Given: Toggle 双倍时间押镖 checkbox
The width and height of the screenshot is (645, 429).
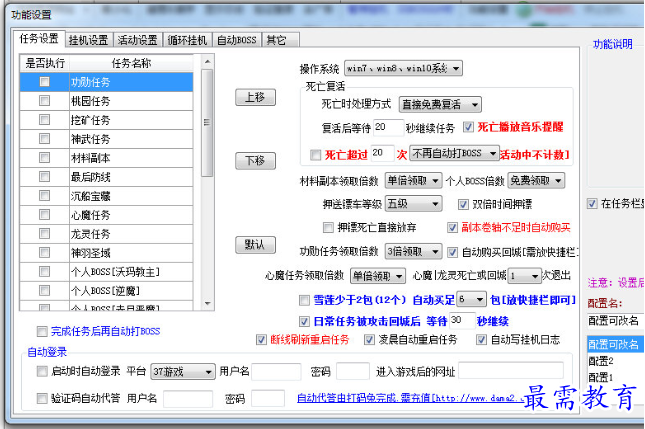Looking at the screenshot, I should click(x=463, y=204).
